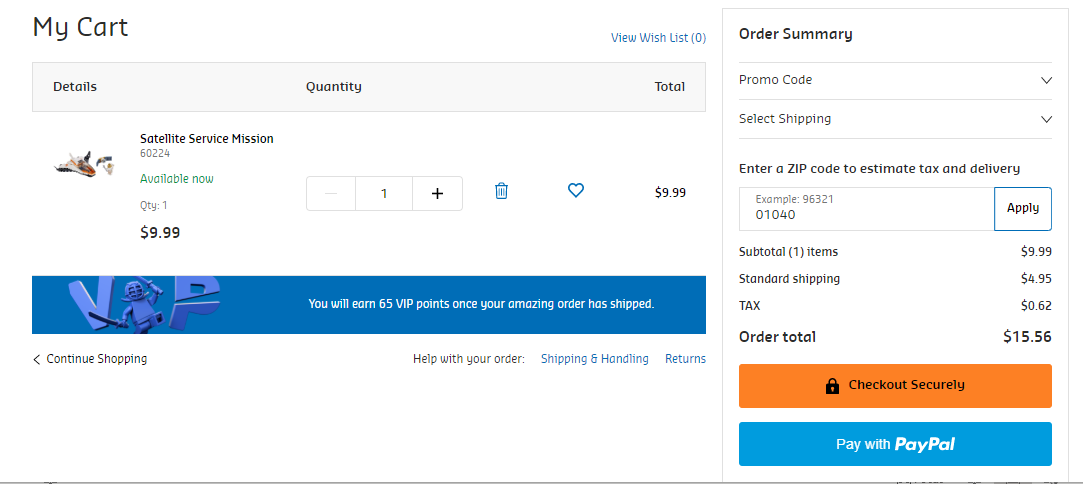Remove Satellite Service Mission using trash icon

pyautogui.click(x=501, y=191)
